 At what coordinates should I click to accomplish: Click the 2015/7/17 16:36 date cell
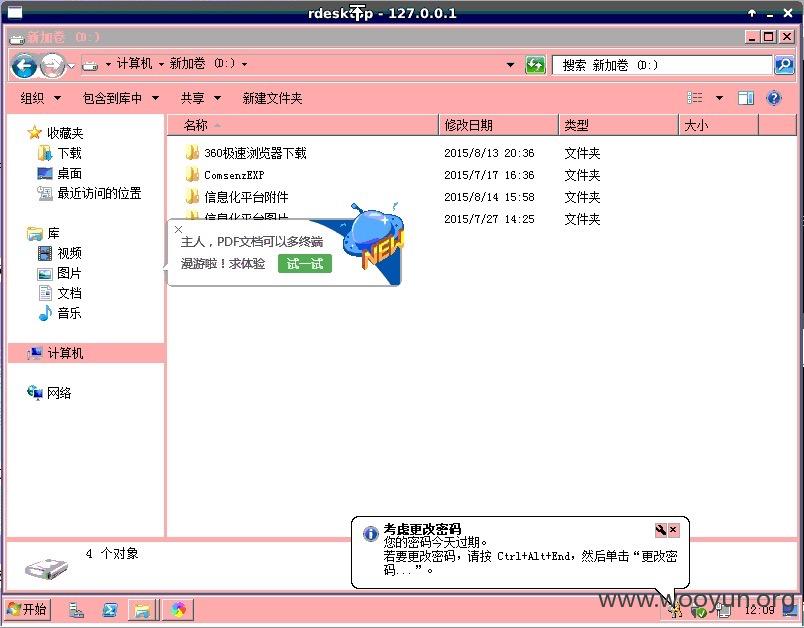pyautogui.click(x=489, y=175)
